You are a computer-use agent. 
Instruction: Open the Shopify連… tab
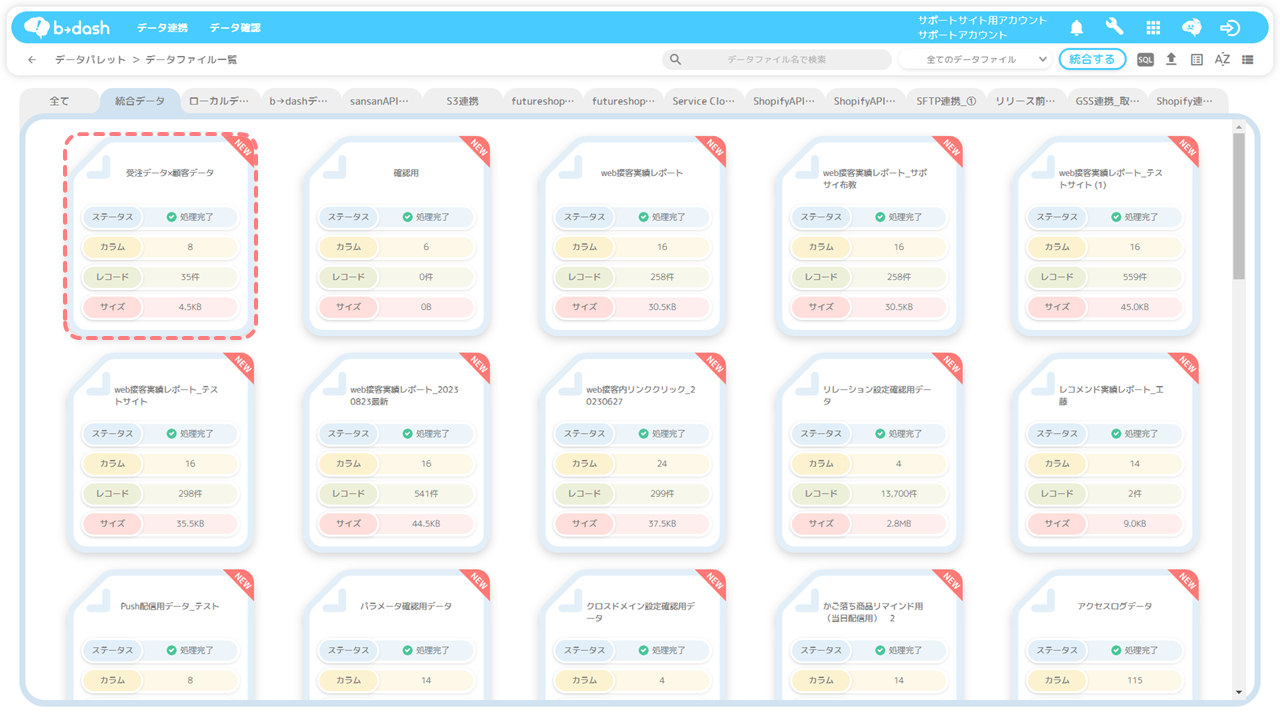[x=1187, y=101]
